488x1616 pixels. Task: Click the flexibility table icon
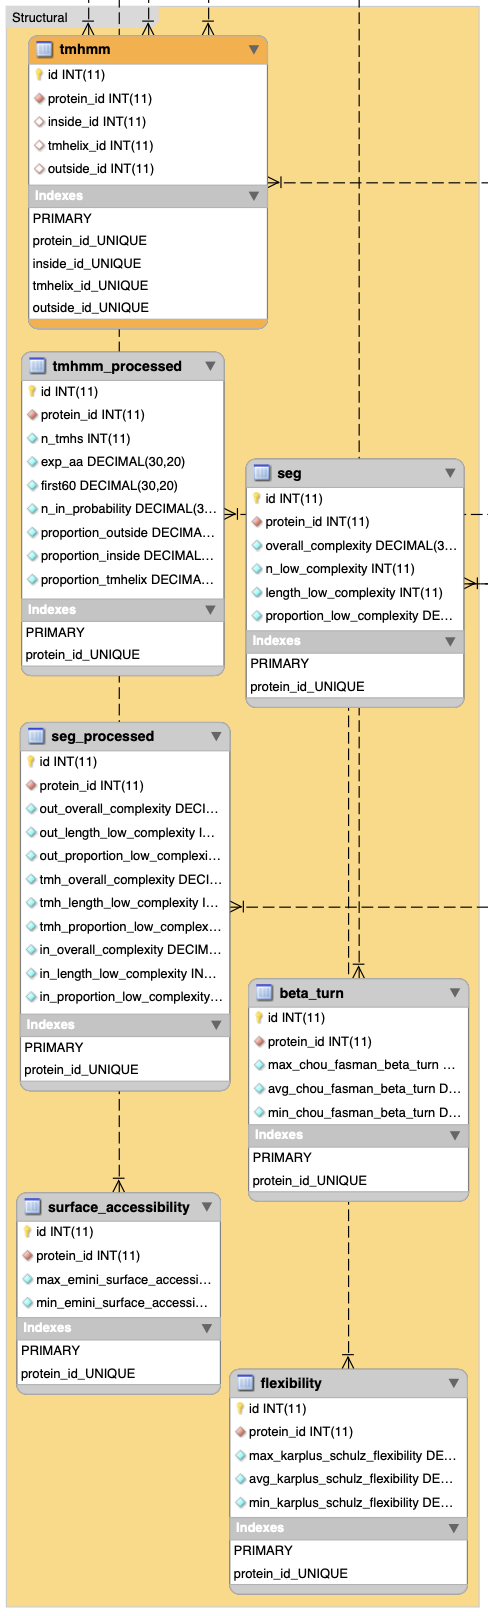pos(245,1383)
